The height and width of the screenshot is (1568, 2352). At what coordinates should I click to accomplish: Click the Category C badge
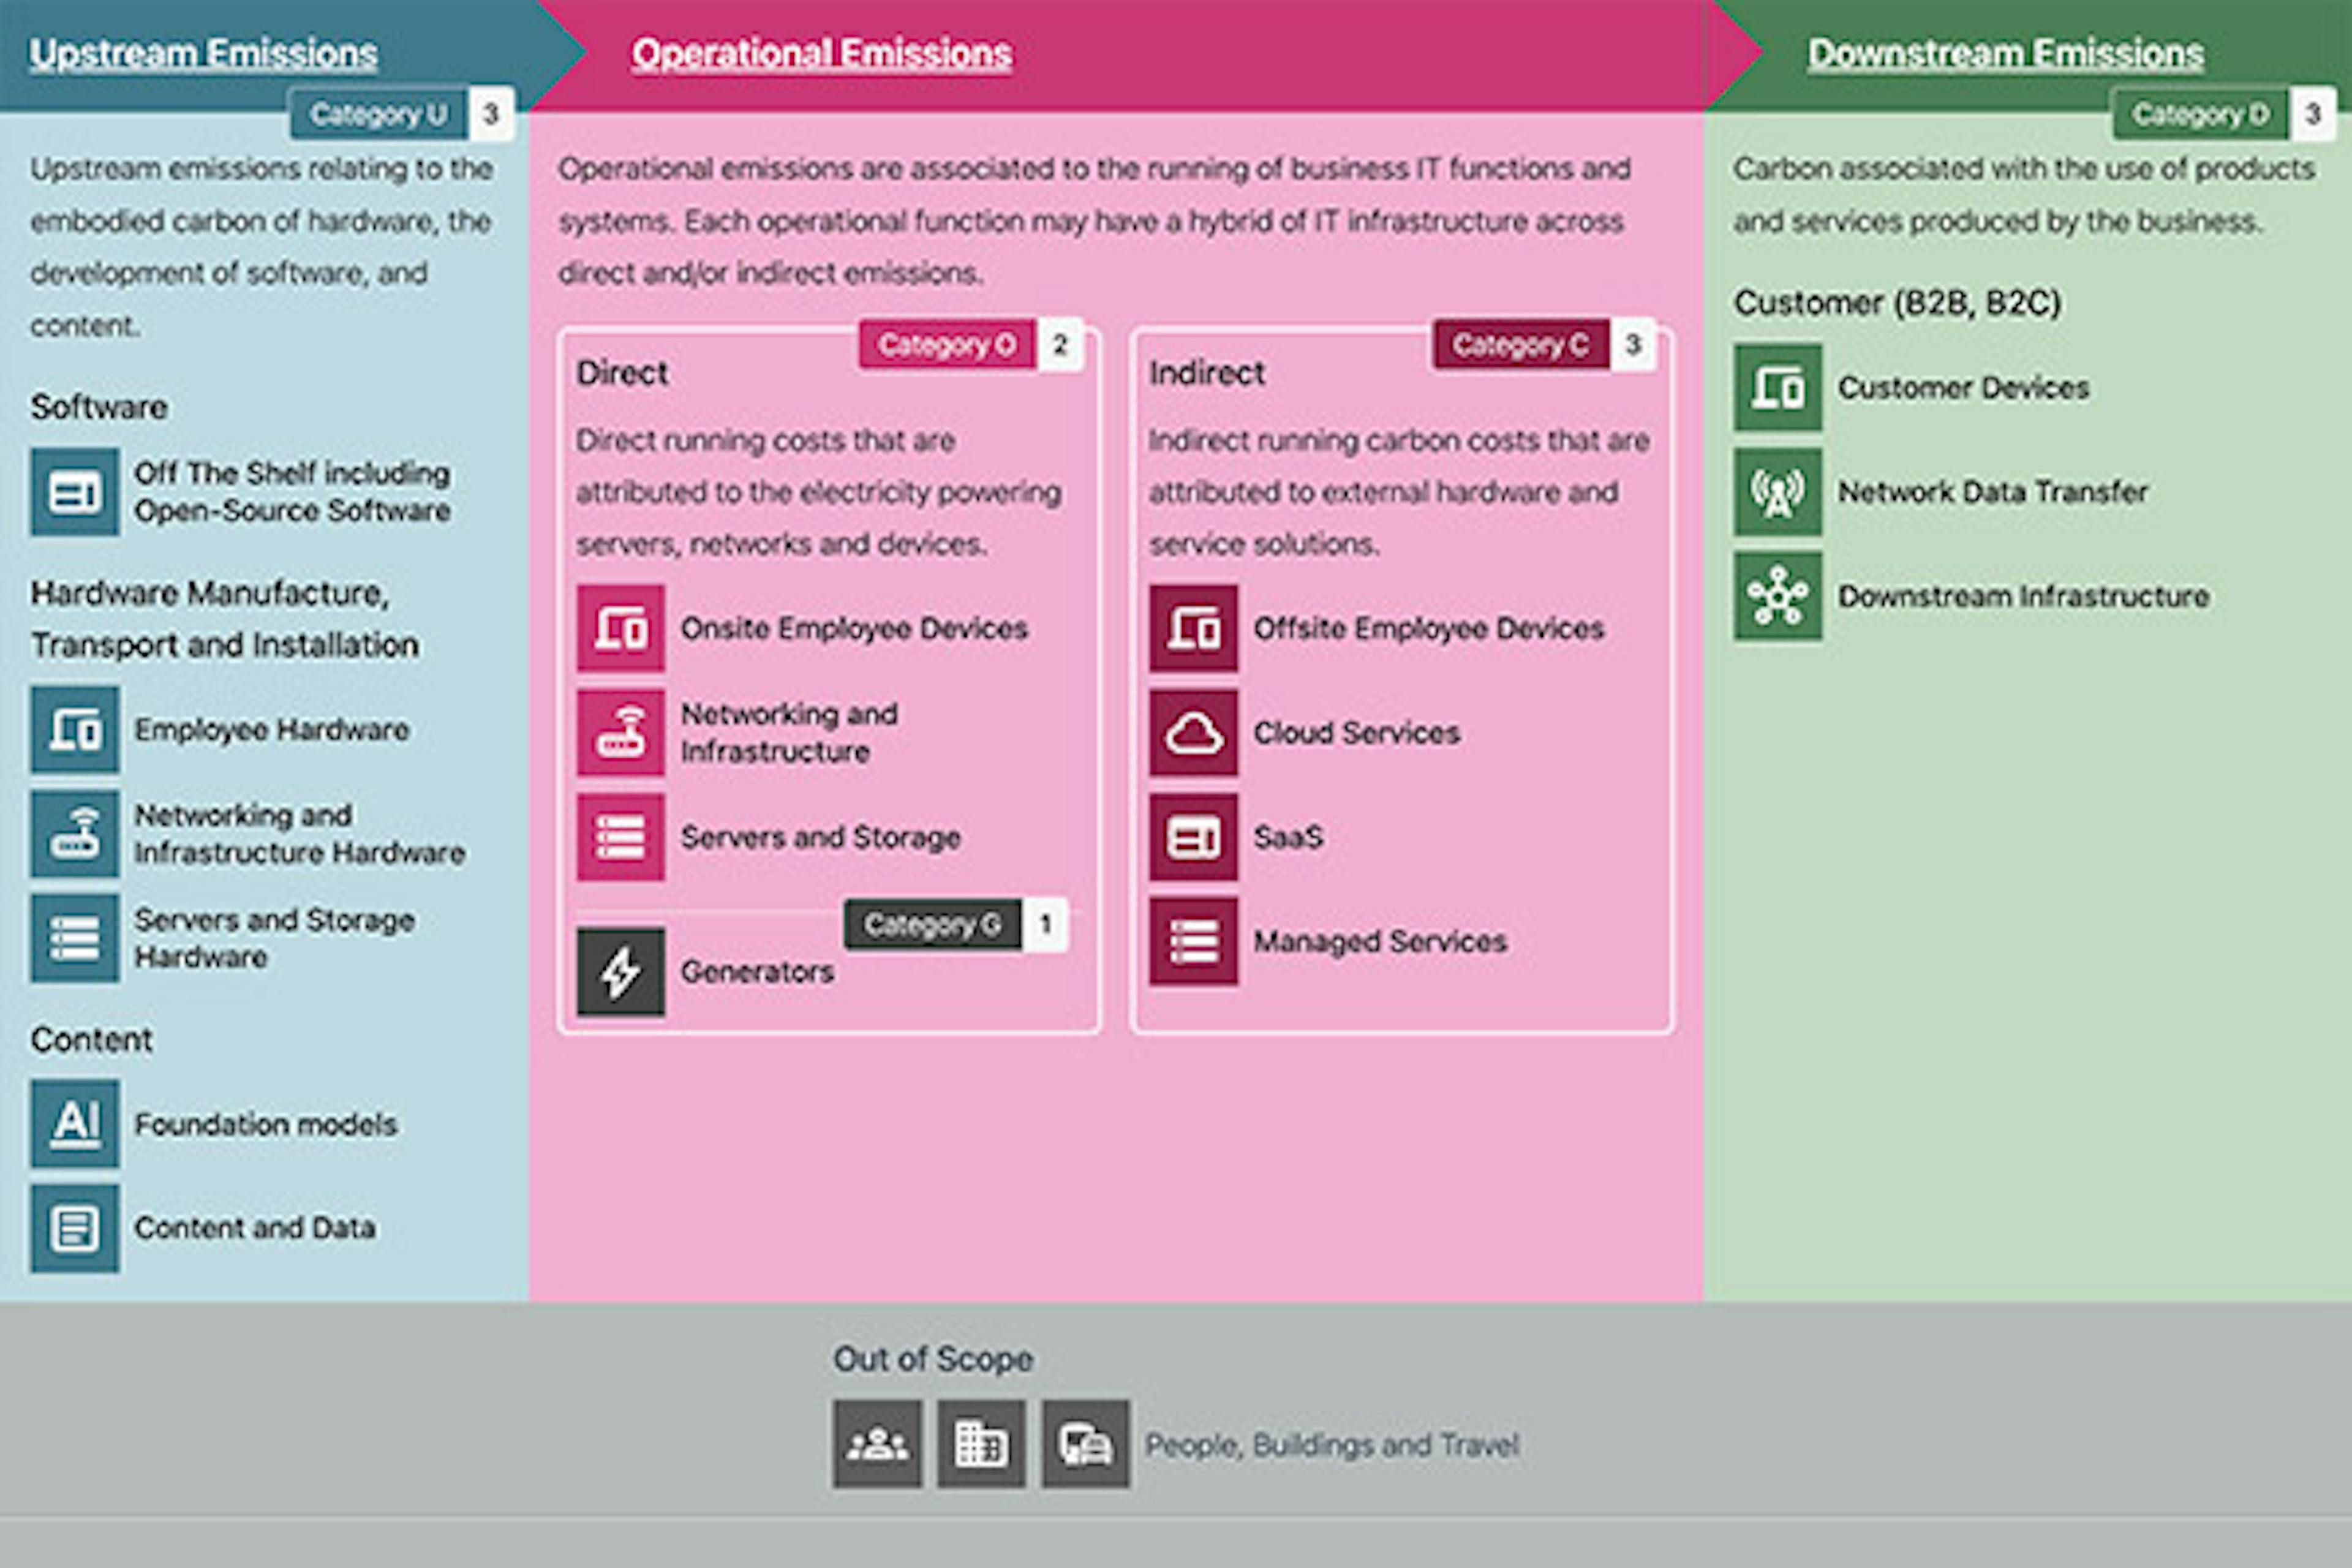[1520, 345]
